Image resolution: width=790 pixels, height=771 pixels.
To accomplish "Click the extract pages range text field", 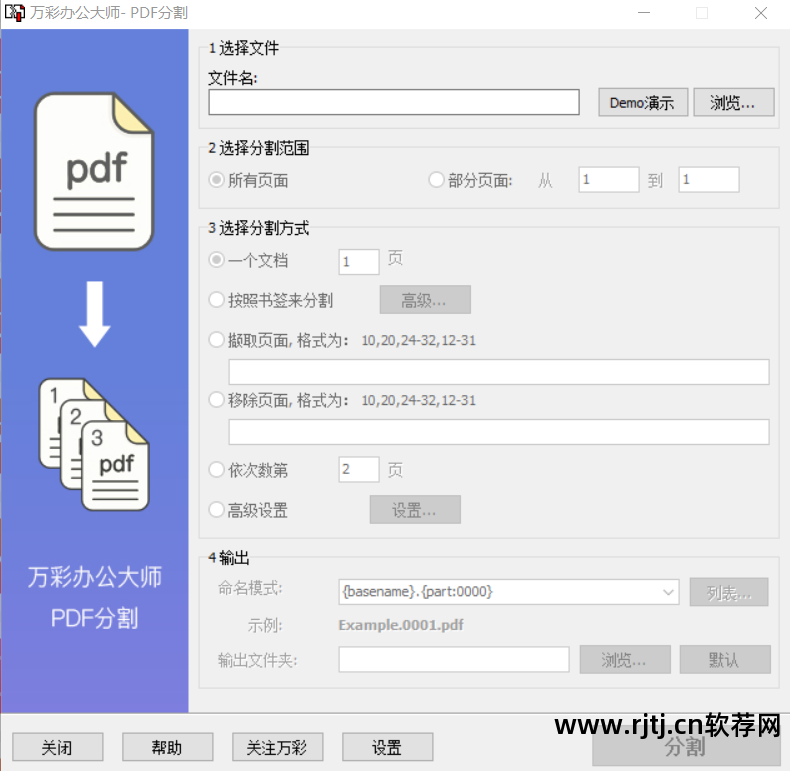I will (499, 372).
